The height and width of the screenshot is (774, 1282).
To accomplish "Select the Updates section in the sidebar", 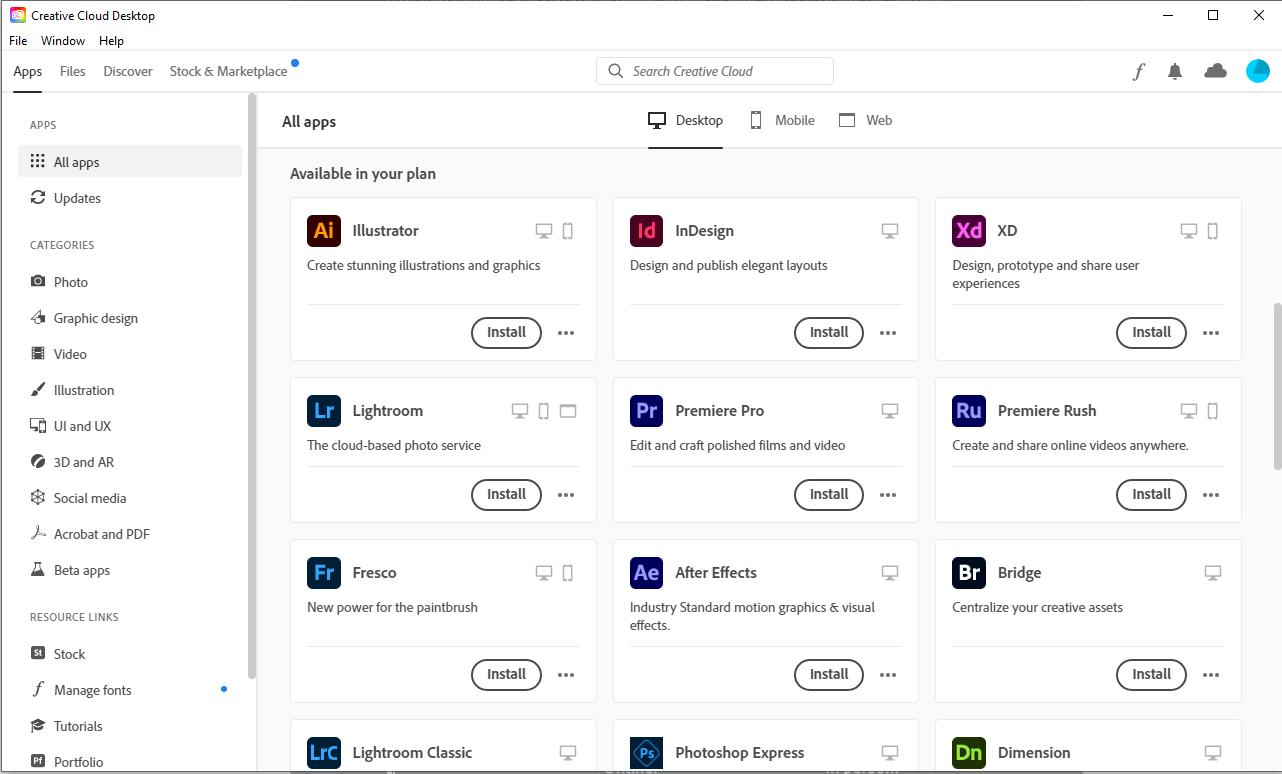I will pyautogui.click(x=76, y=197).
